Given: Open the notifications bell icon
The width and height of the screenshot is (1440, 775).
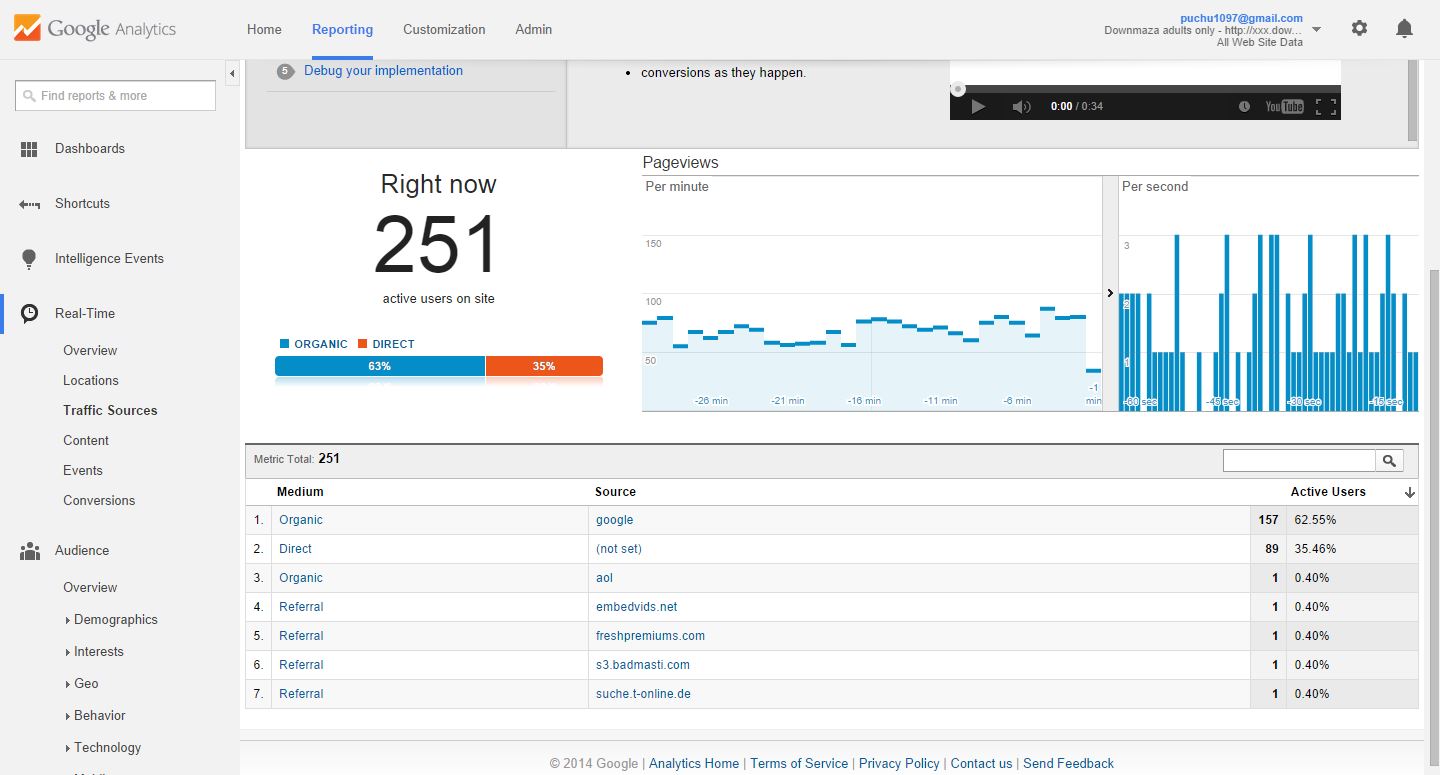Looking at the screenshot, I should (1404, 29).
